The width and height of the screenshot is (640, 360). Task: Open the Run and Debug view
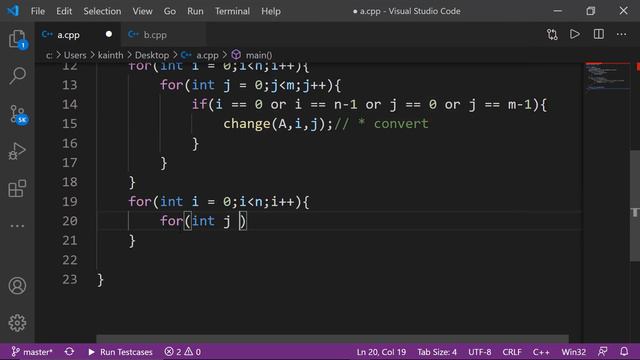(17, 151)
